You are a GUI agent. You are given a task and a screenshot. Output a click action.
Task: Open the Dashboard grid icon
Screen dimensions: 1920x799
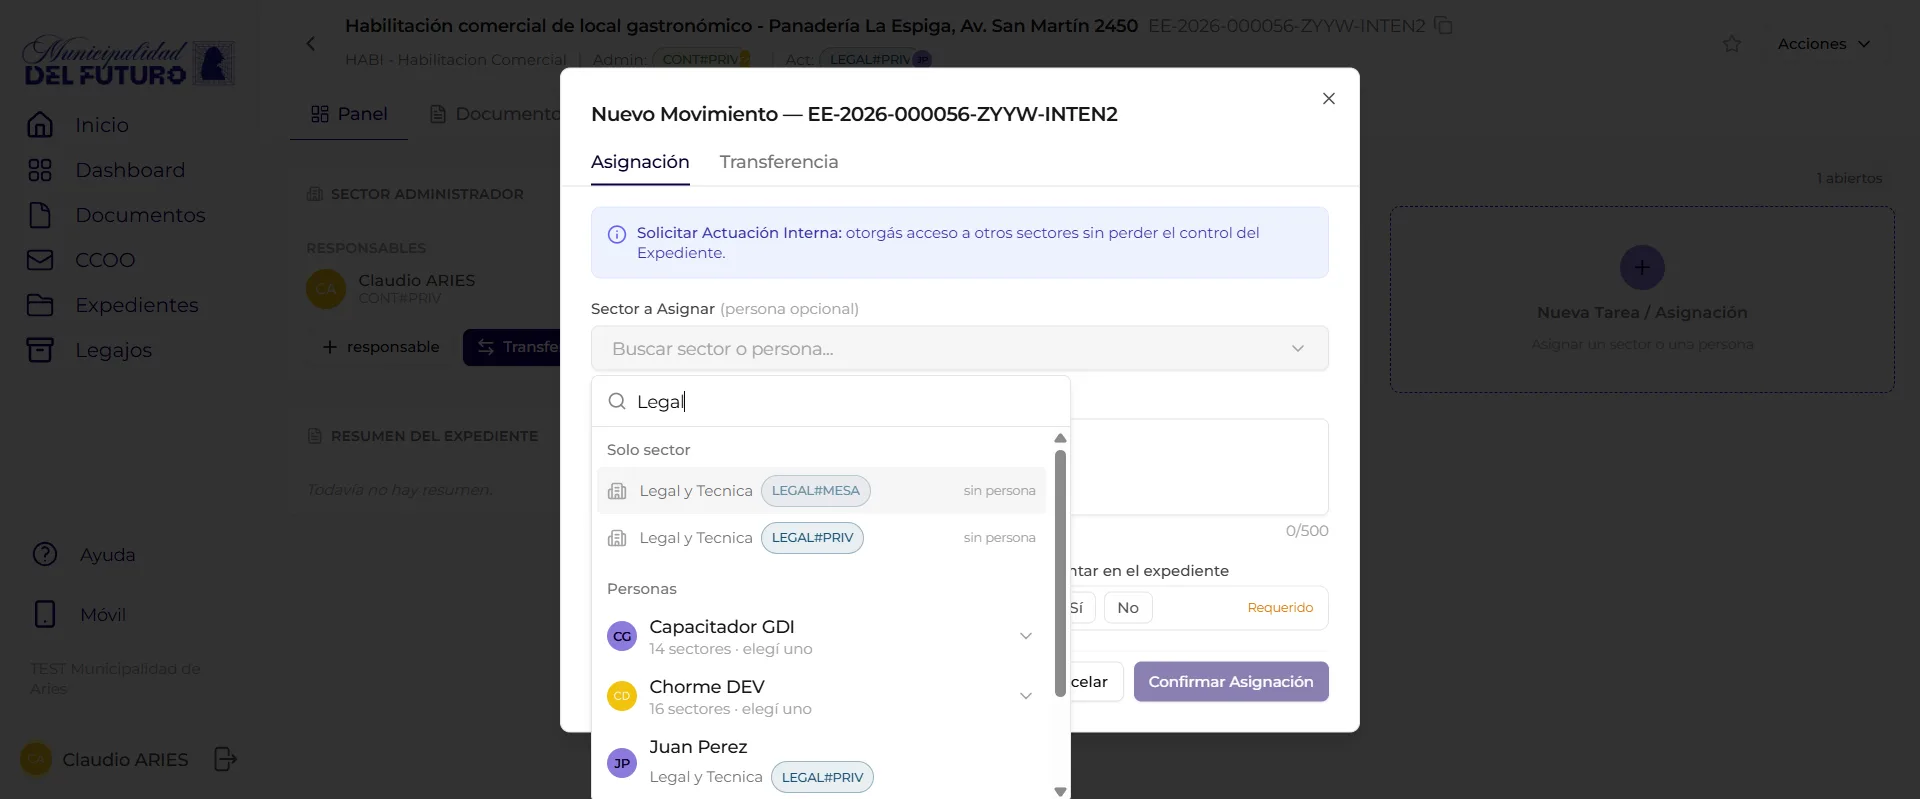click(40, 170)
